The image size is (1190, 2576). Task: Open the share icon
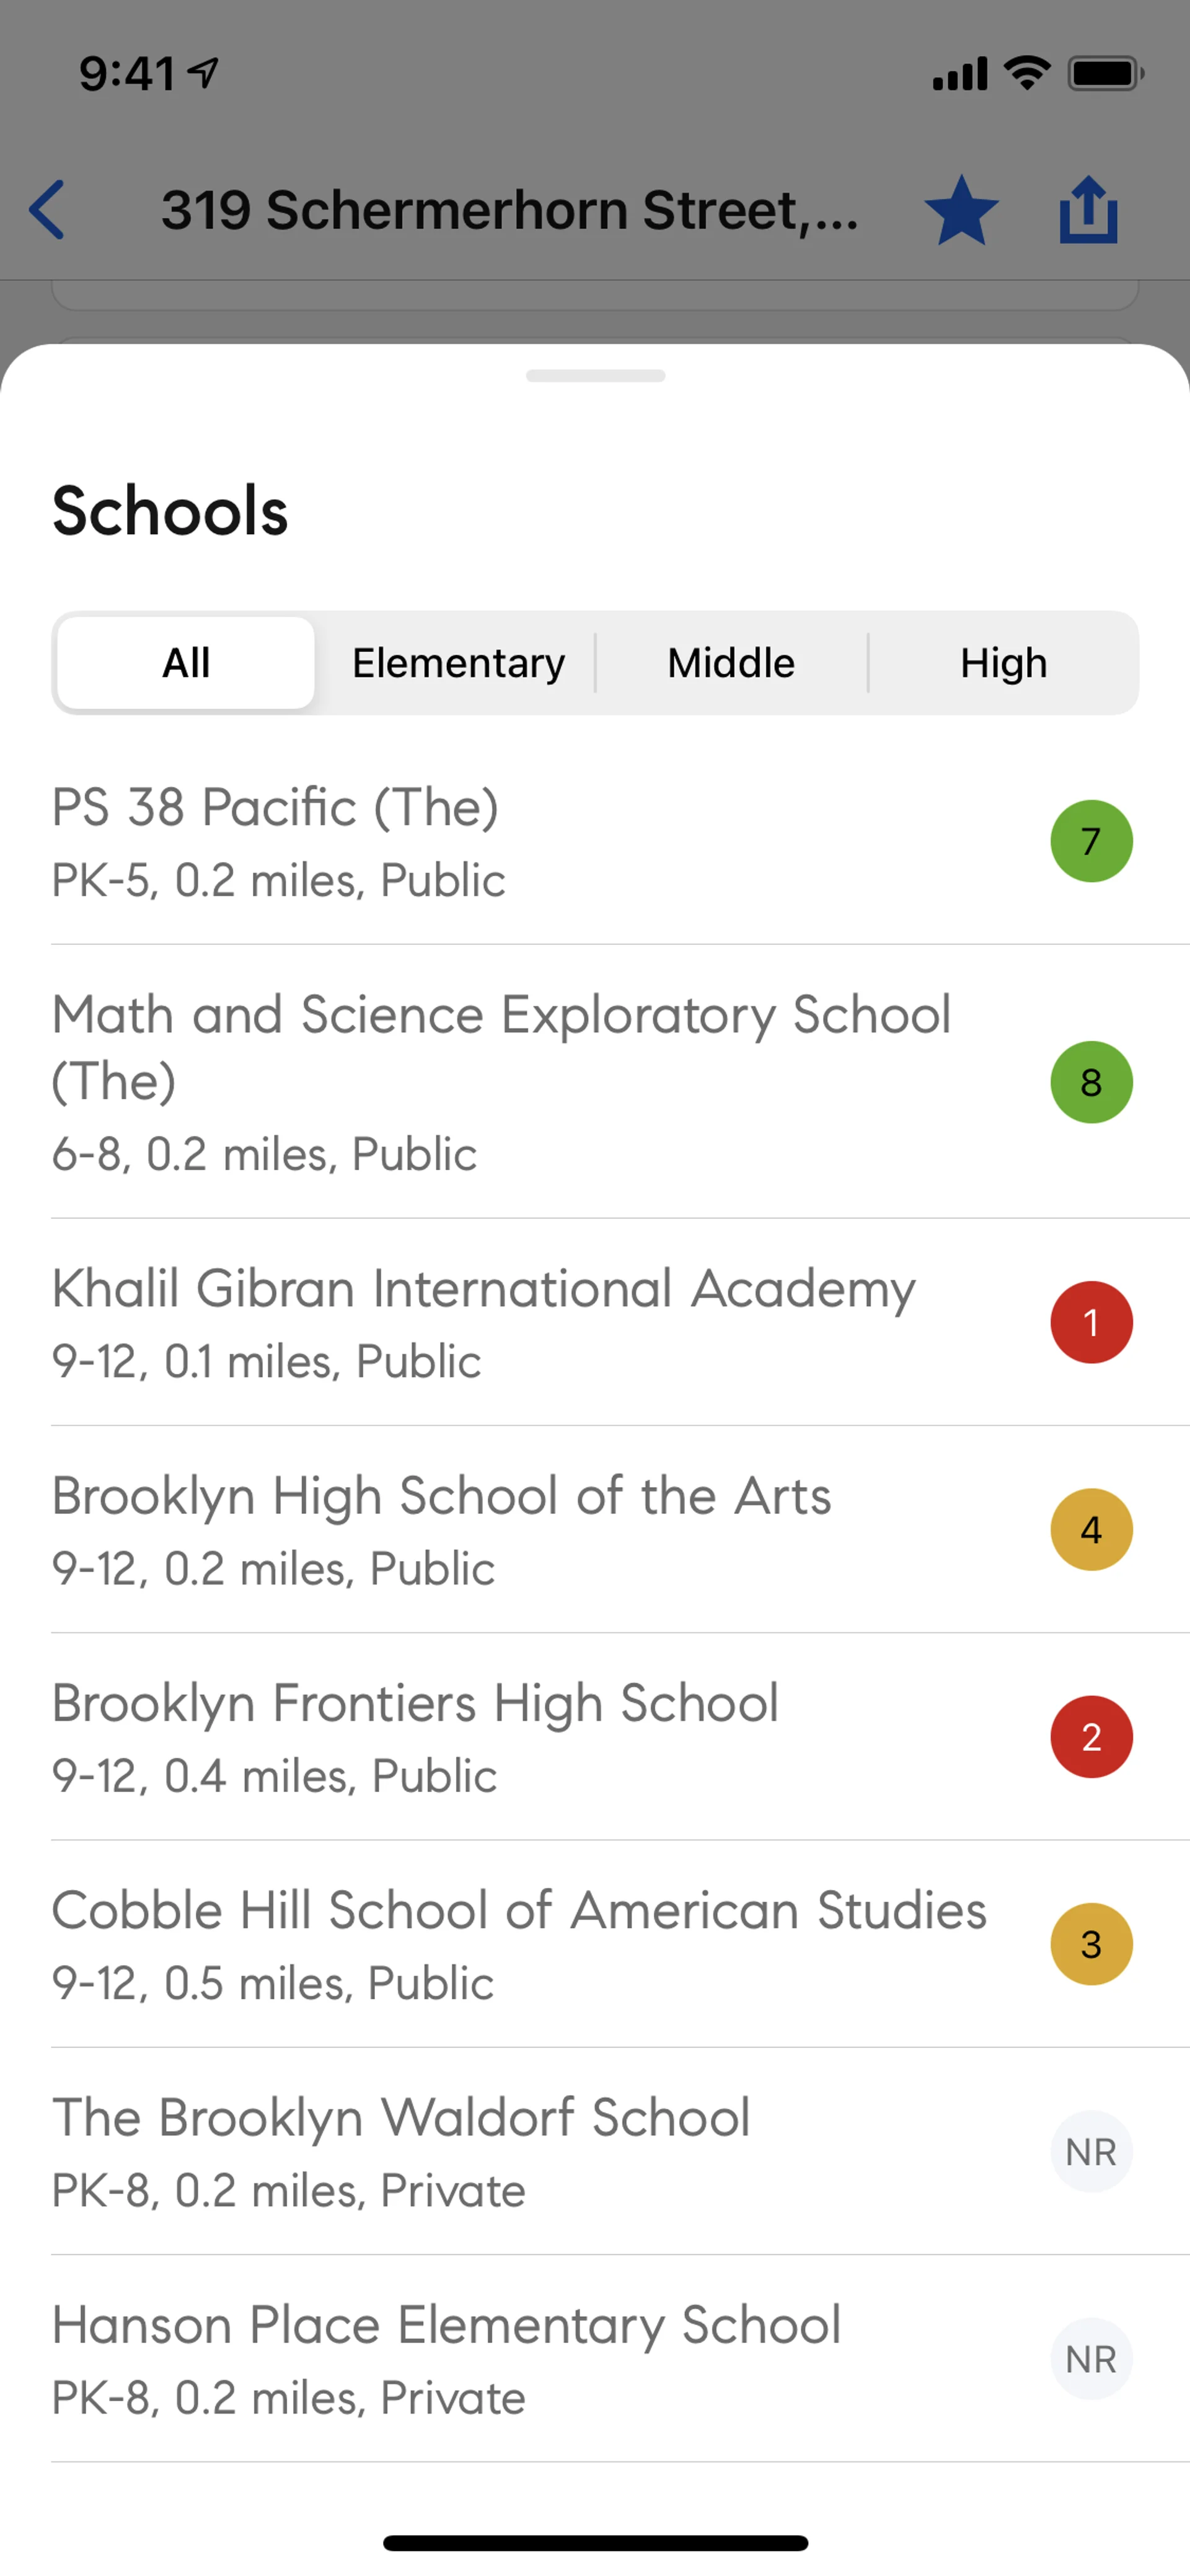pyautogui.click(x=1088, y=210)
